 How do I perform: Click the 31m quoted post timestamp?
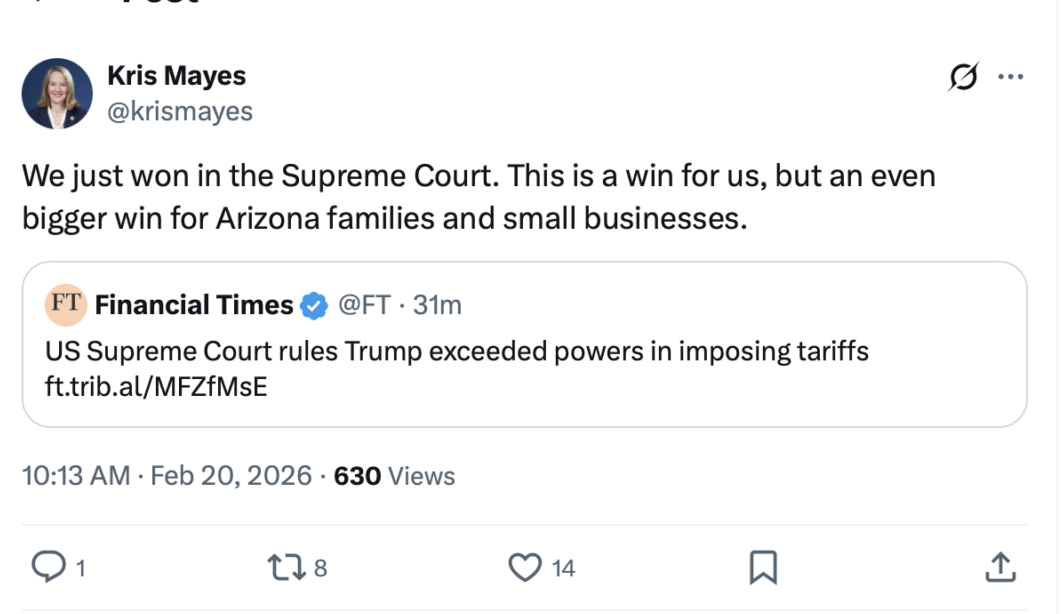point(438,305)
